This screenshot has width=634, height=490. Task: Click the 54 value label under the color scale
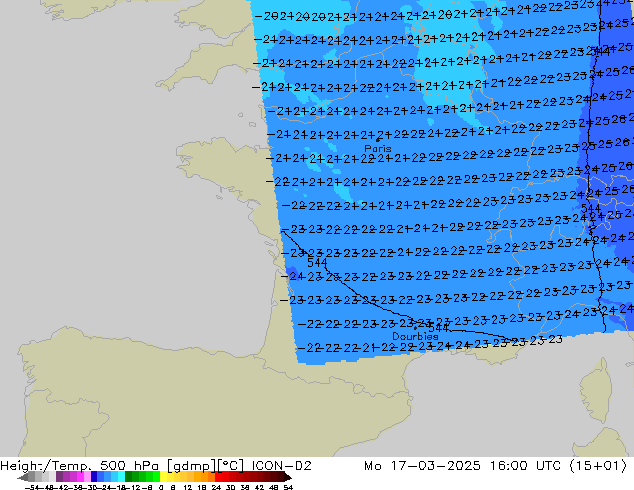click(288, 487)
